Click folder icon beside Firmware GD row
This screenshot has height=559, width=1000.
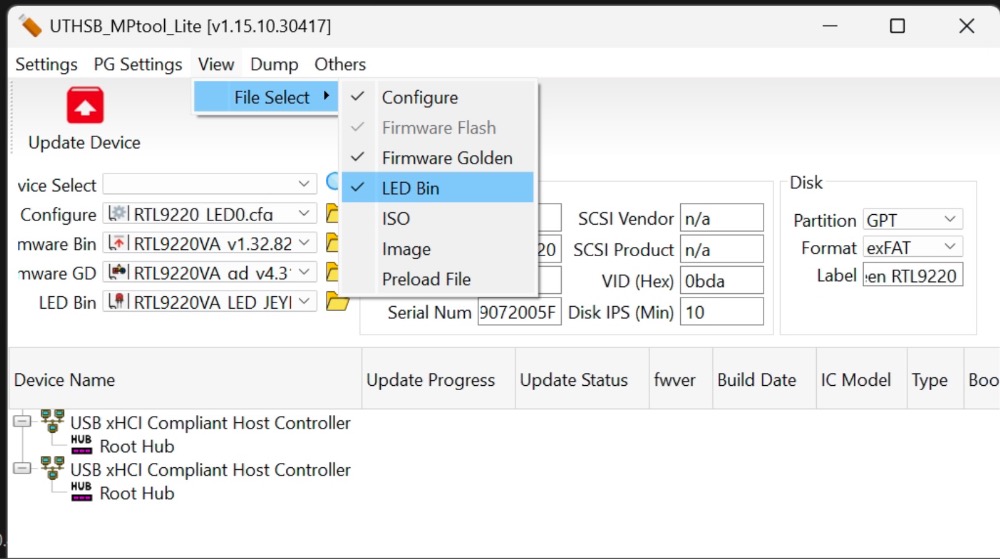(x=332, y=272)
